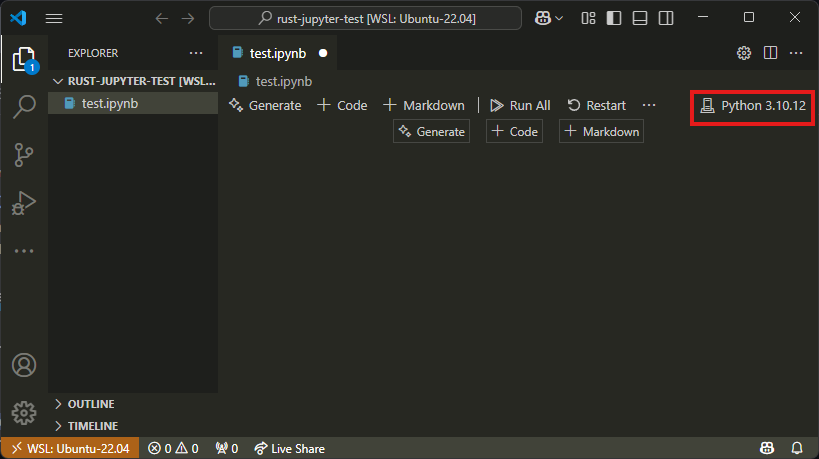Toggle the bottom panel
819x459 pixels.
[640, 18]
